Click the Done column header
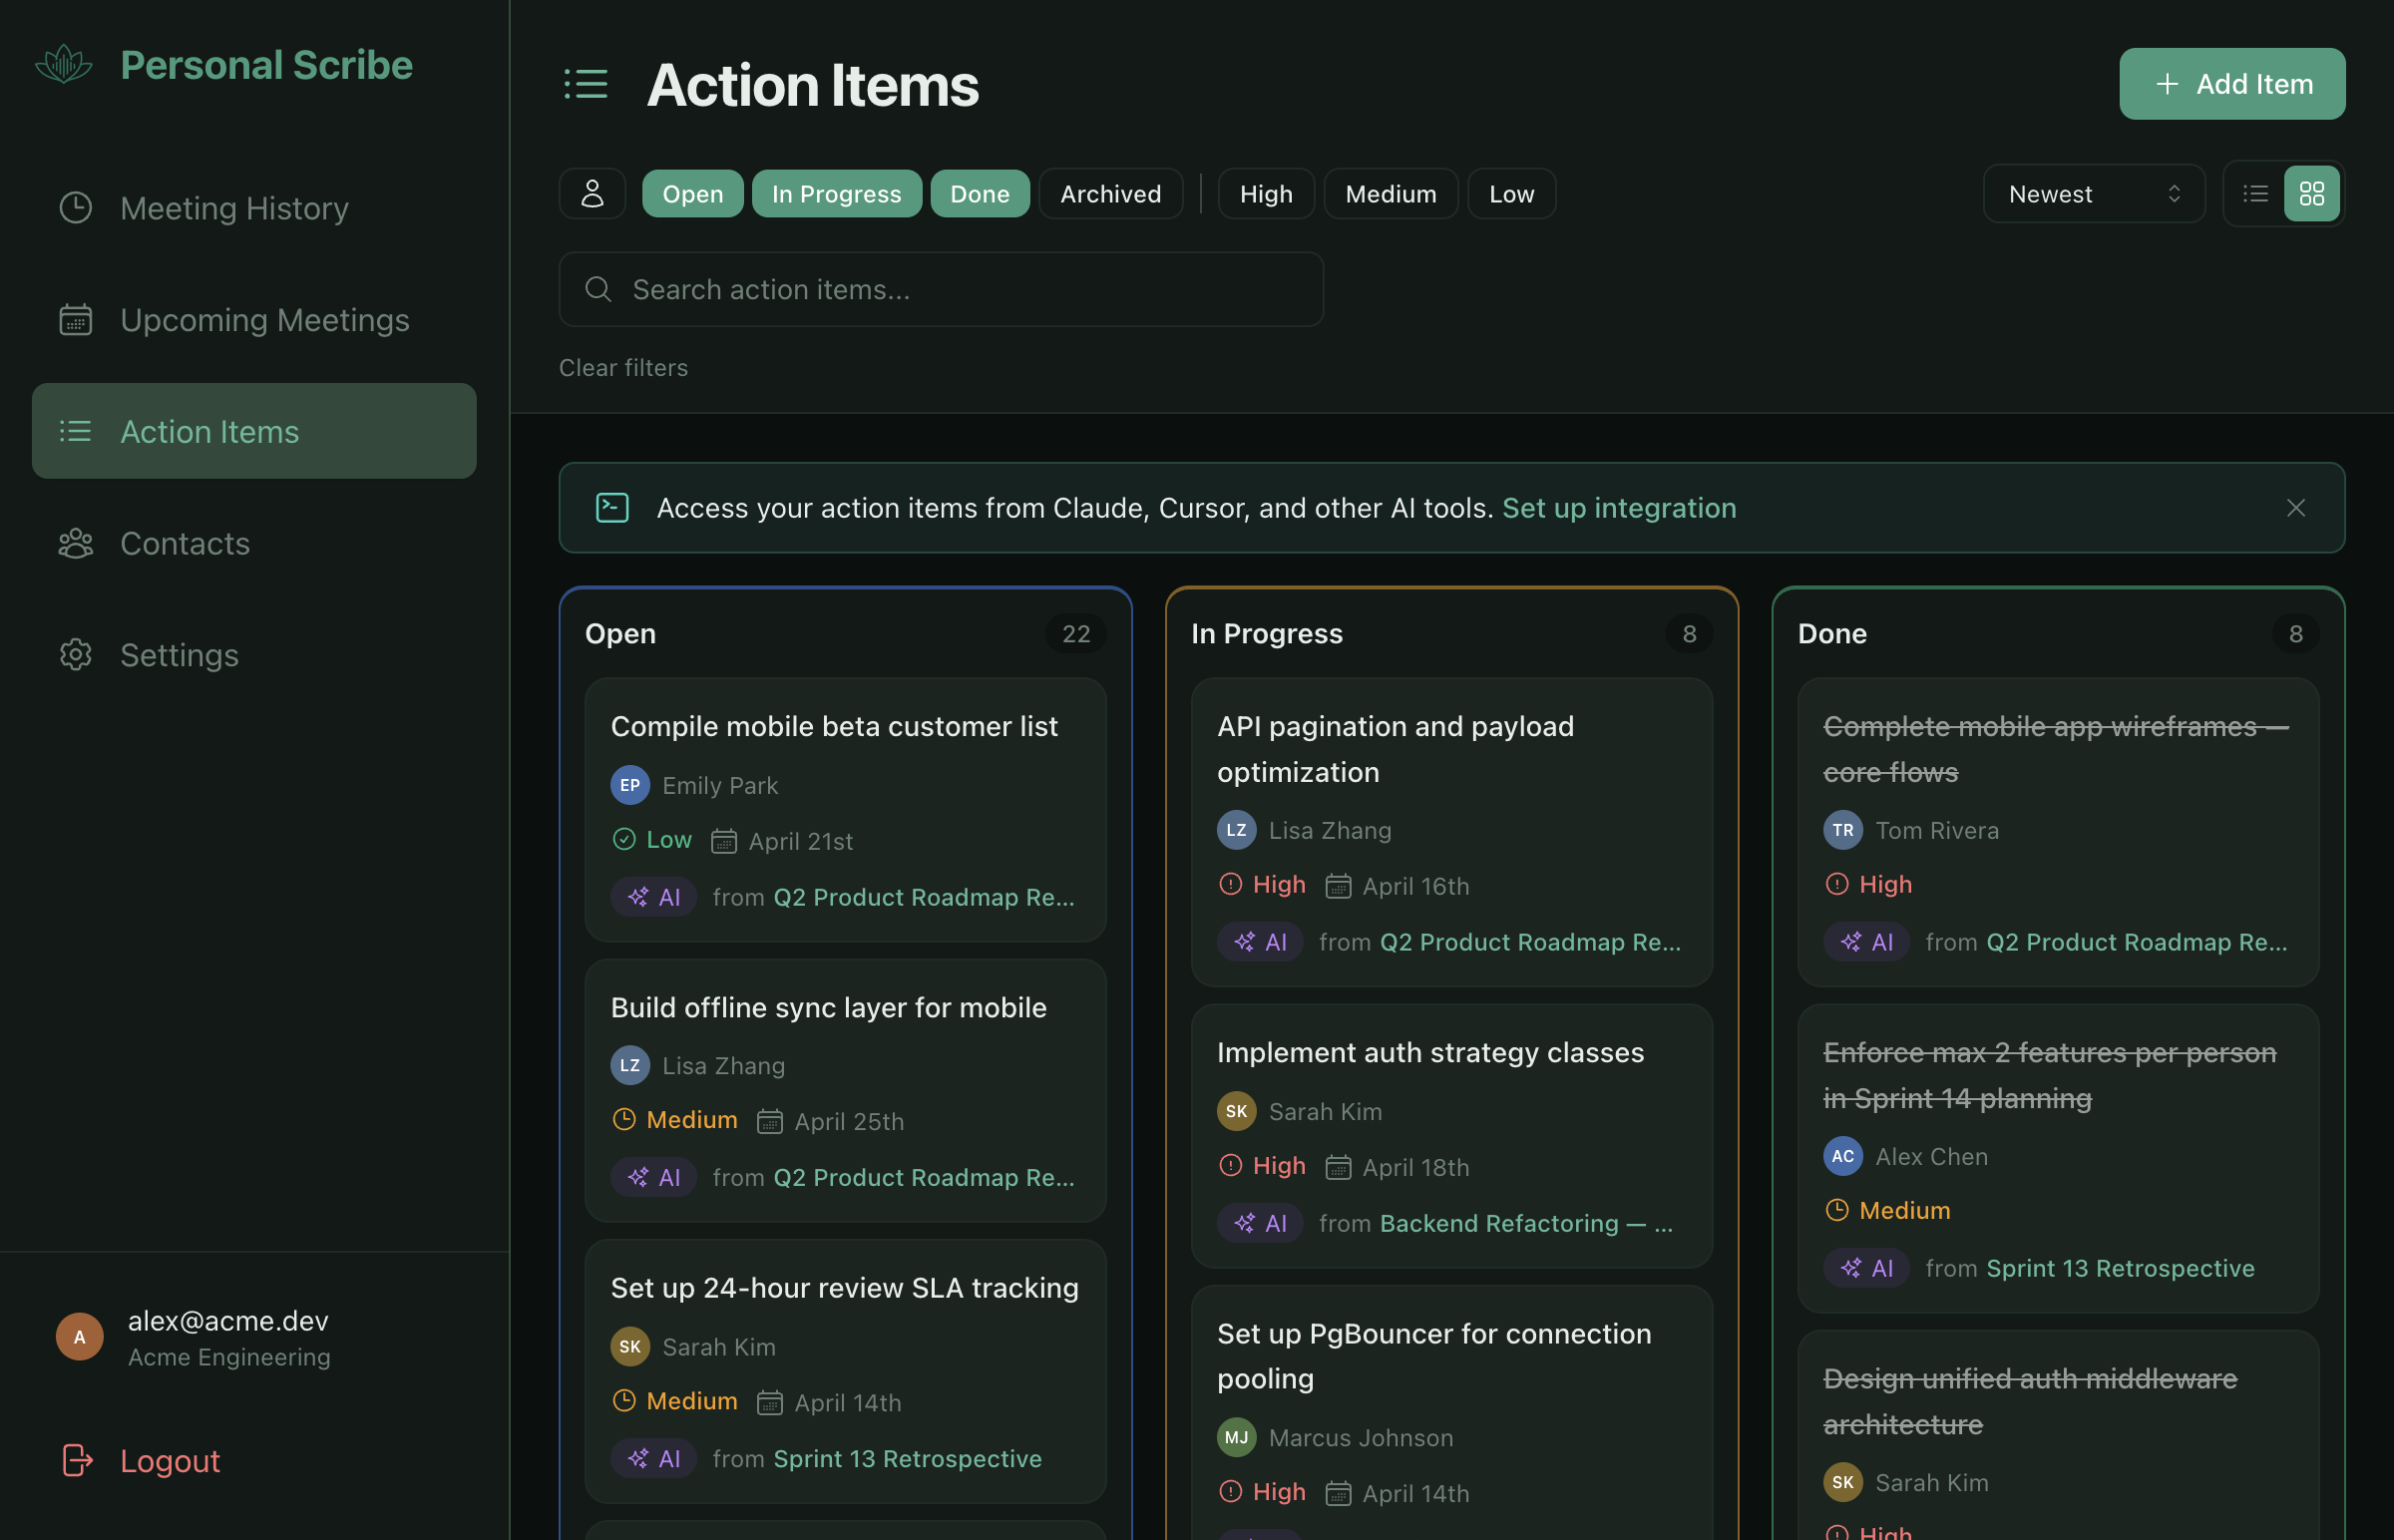The width and height of the screenshot is (2394, 1540). (1832, 634)
